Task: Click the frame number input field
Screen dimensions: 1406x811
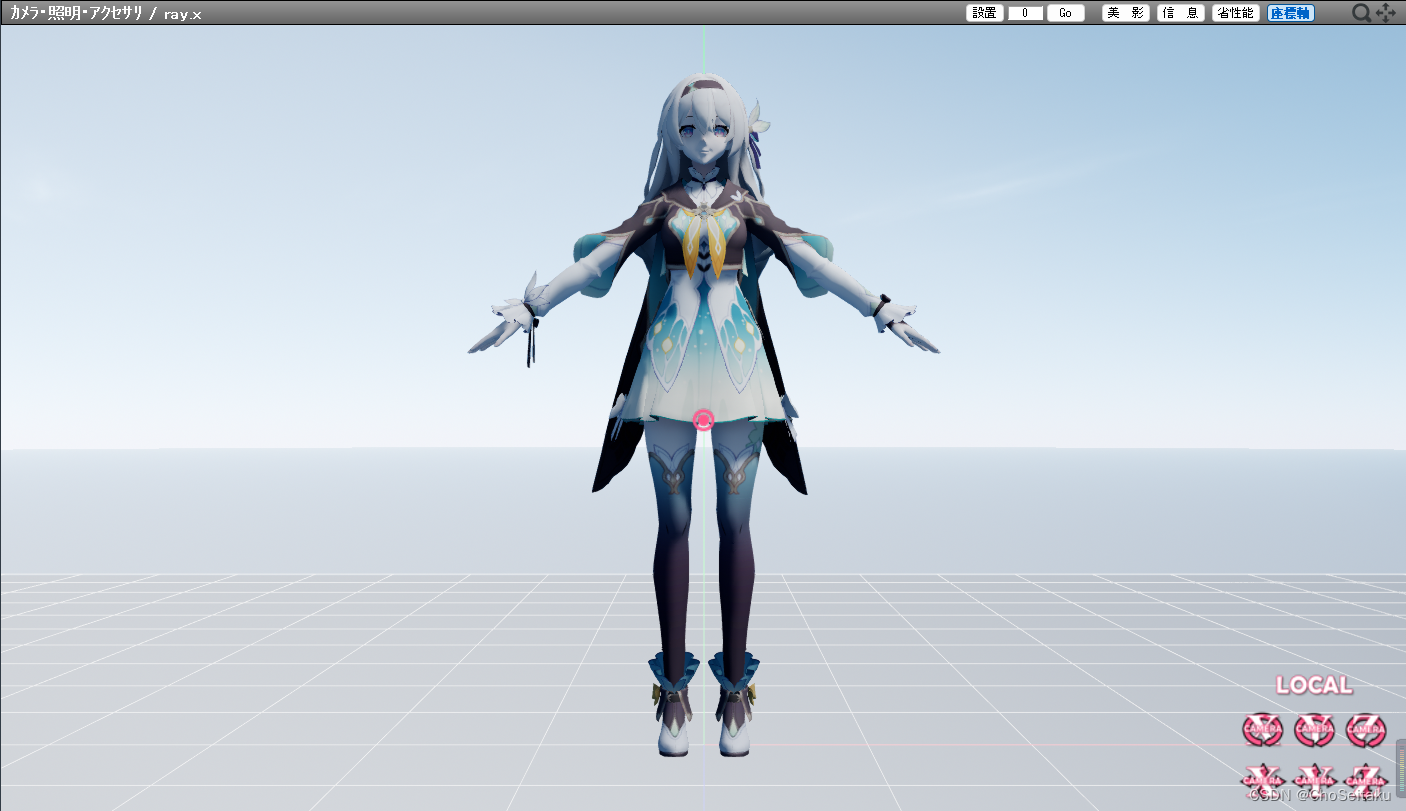Action: (1025, 13)
